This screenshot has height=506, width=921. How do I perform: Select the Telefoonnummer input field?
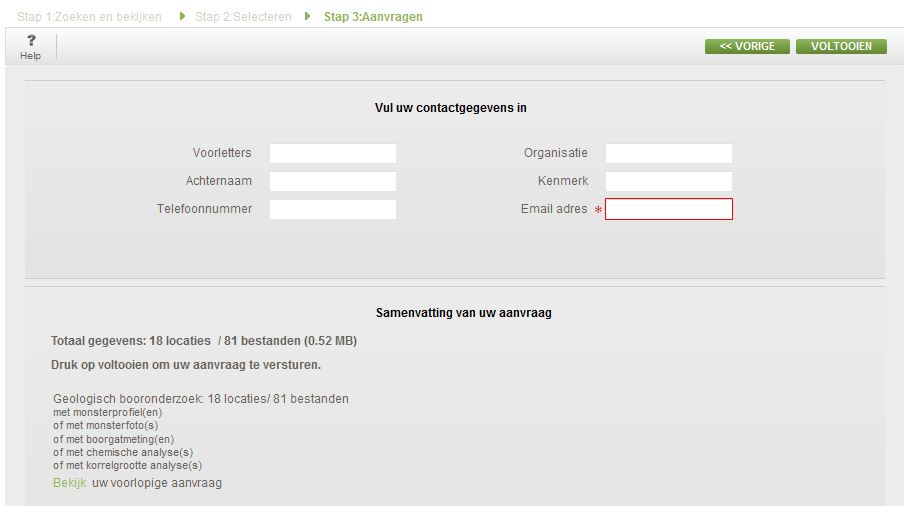(332, 209)
